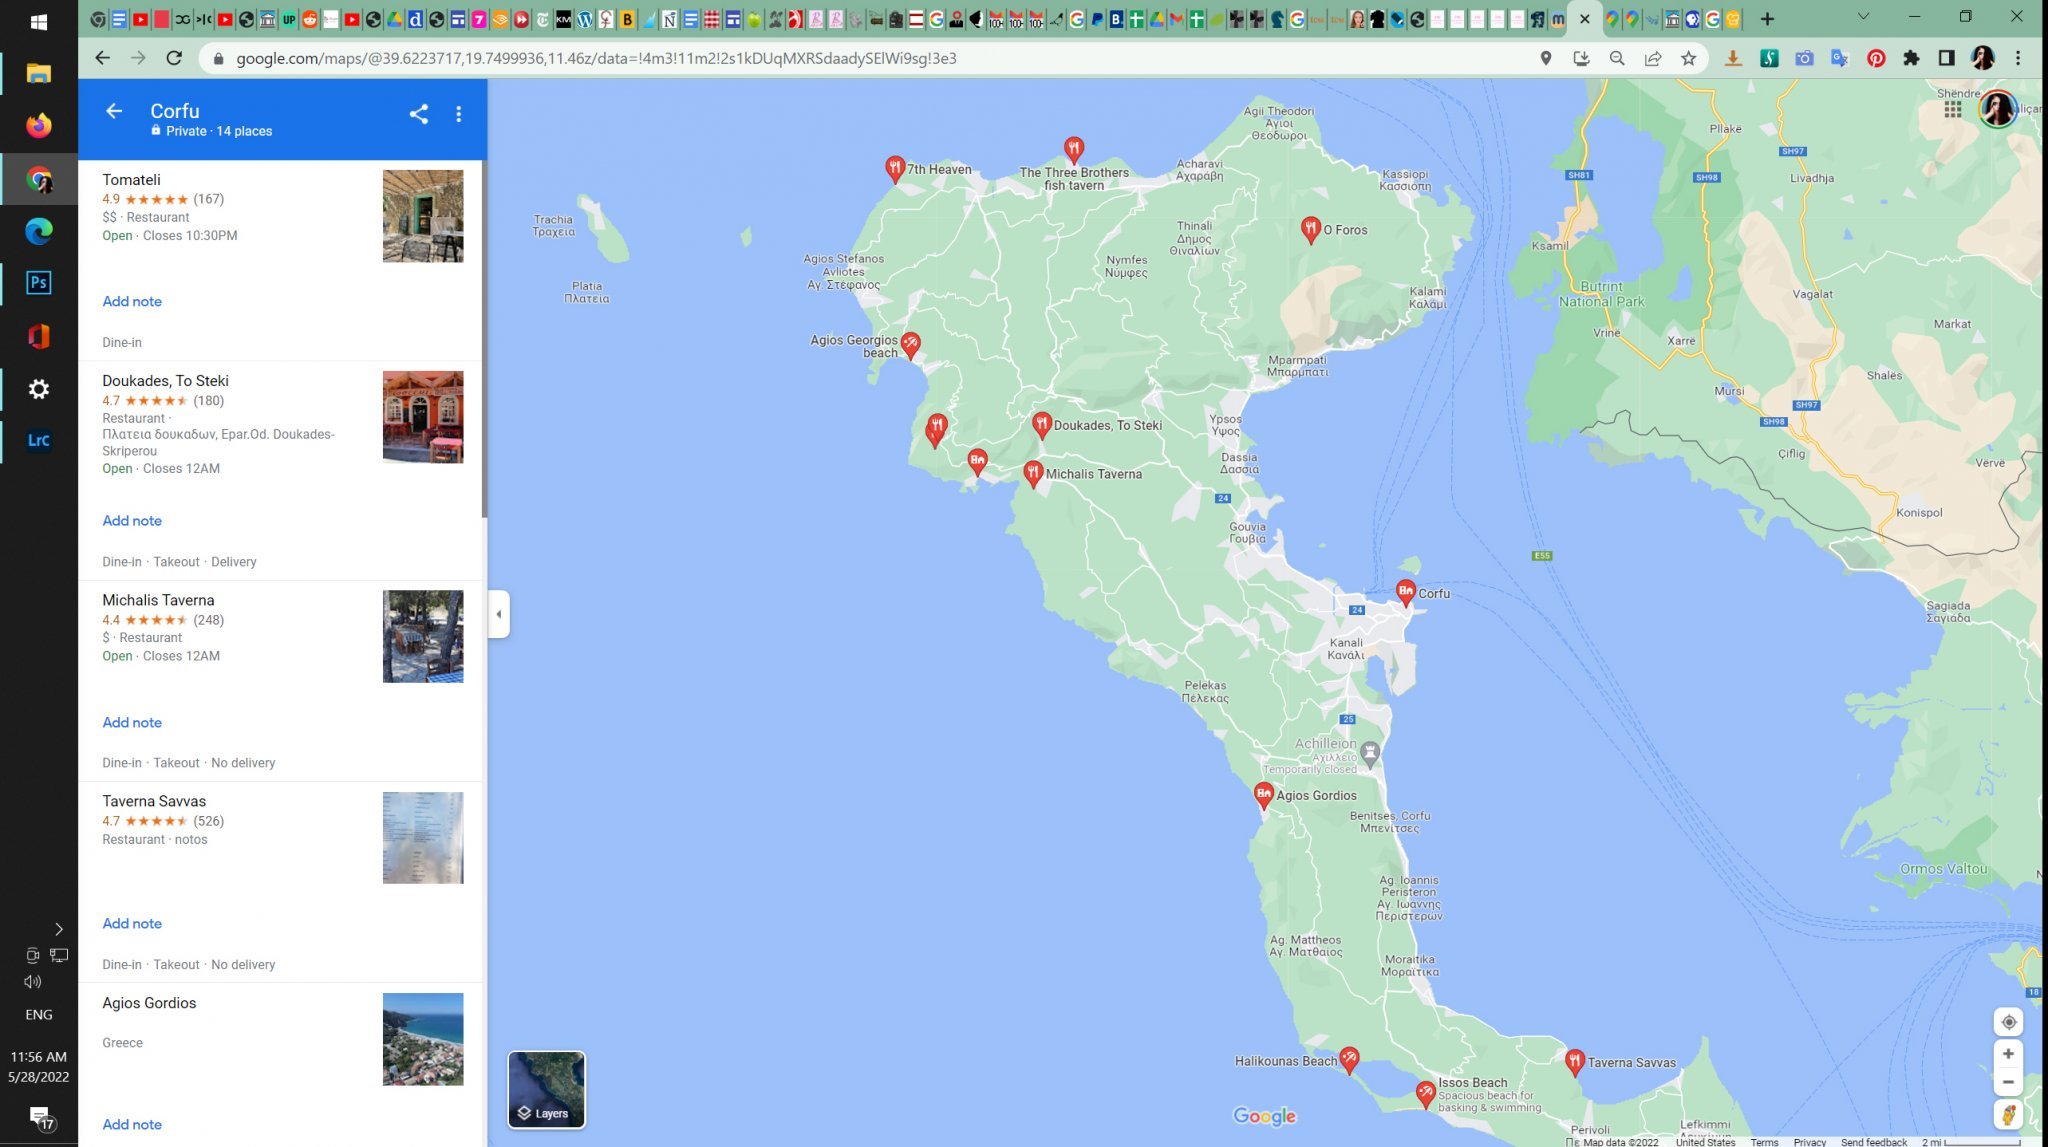Click Add note under Tomateli
The height and width of the screenshot is (1147, 2048).
pos(132,301)
